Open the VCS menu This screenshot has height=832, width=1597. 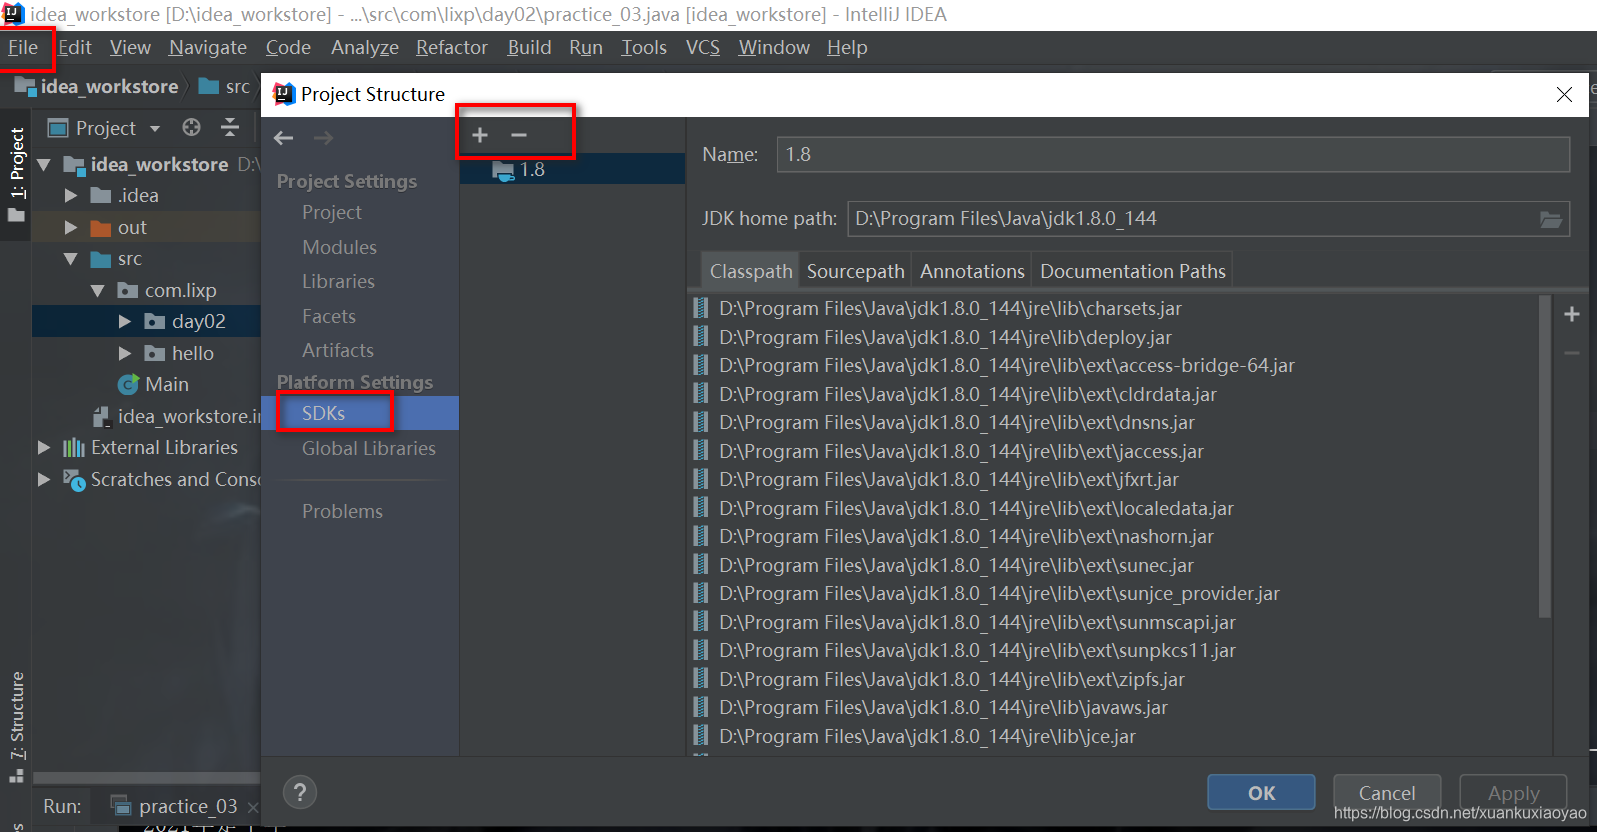tap(703, 47)
